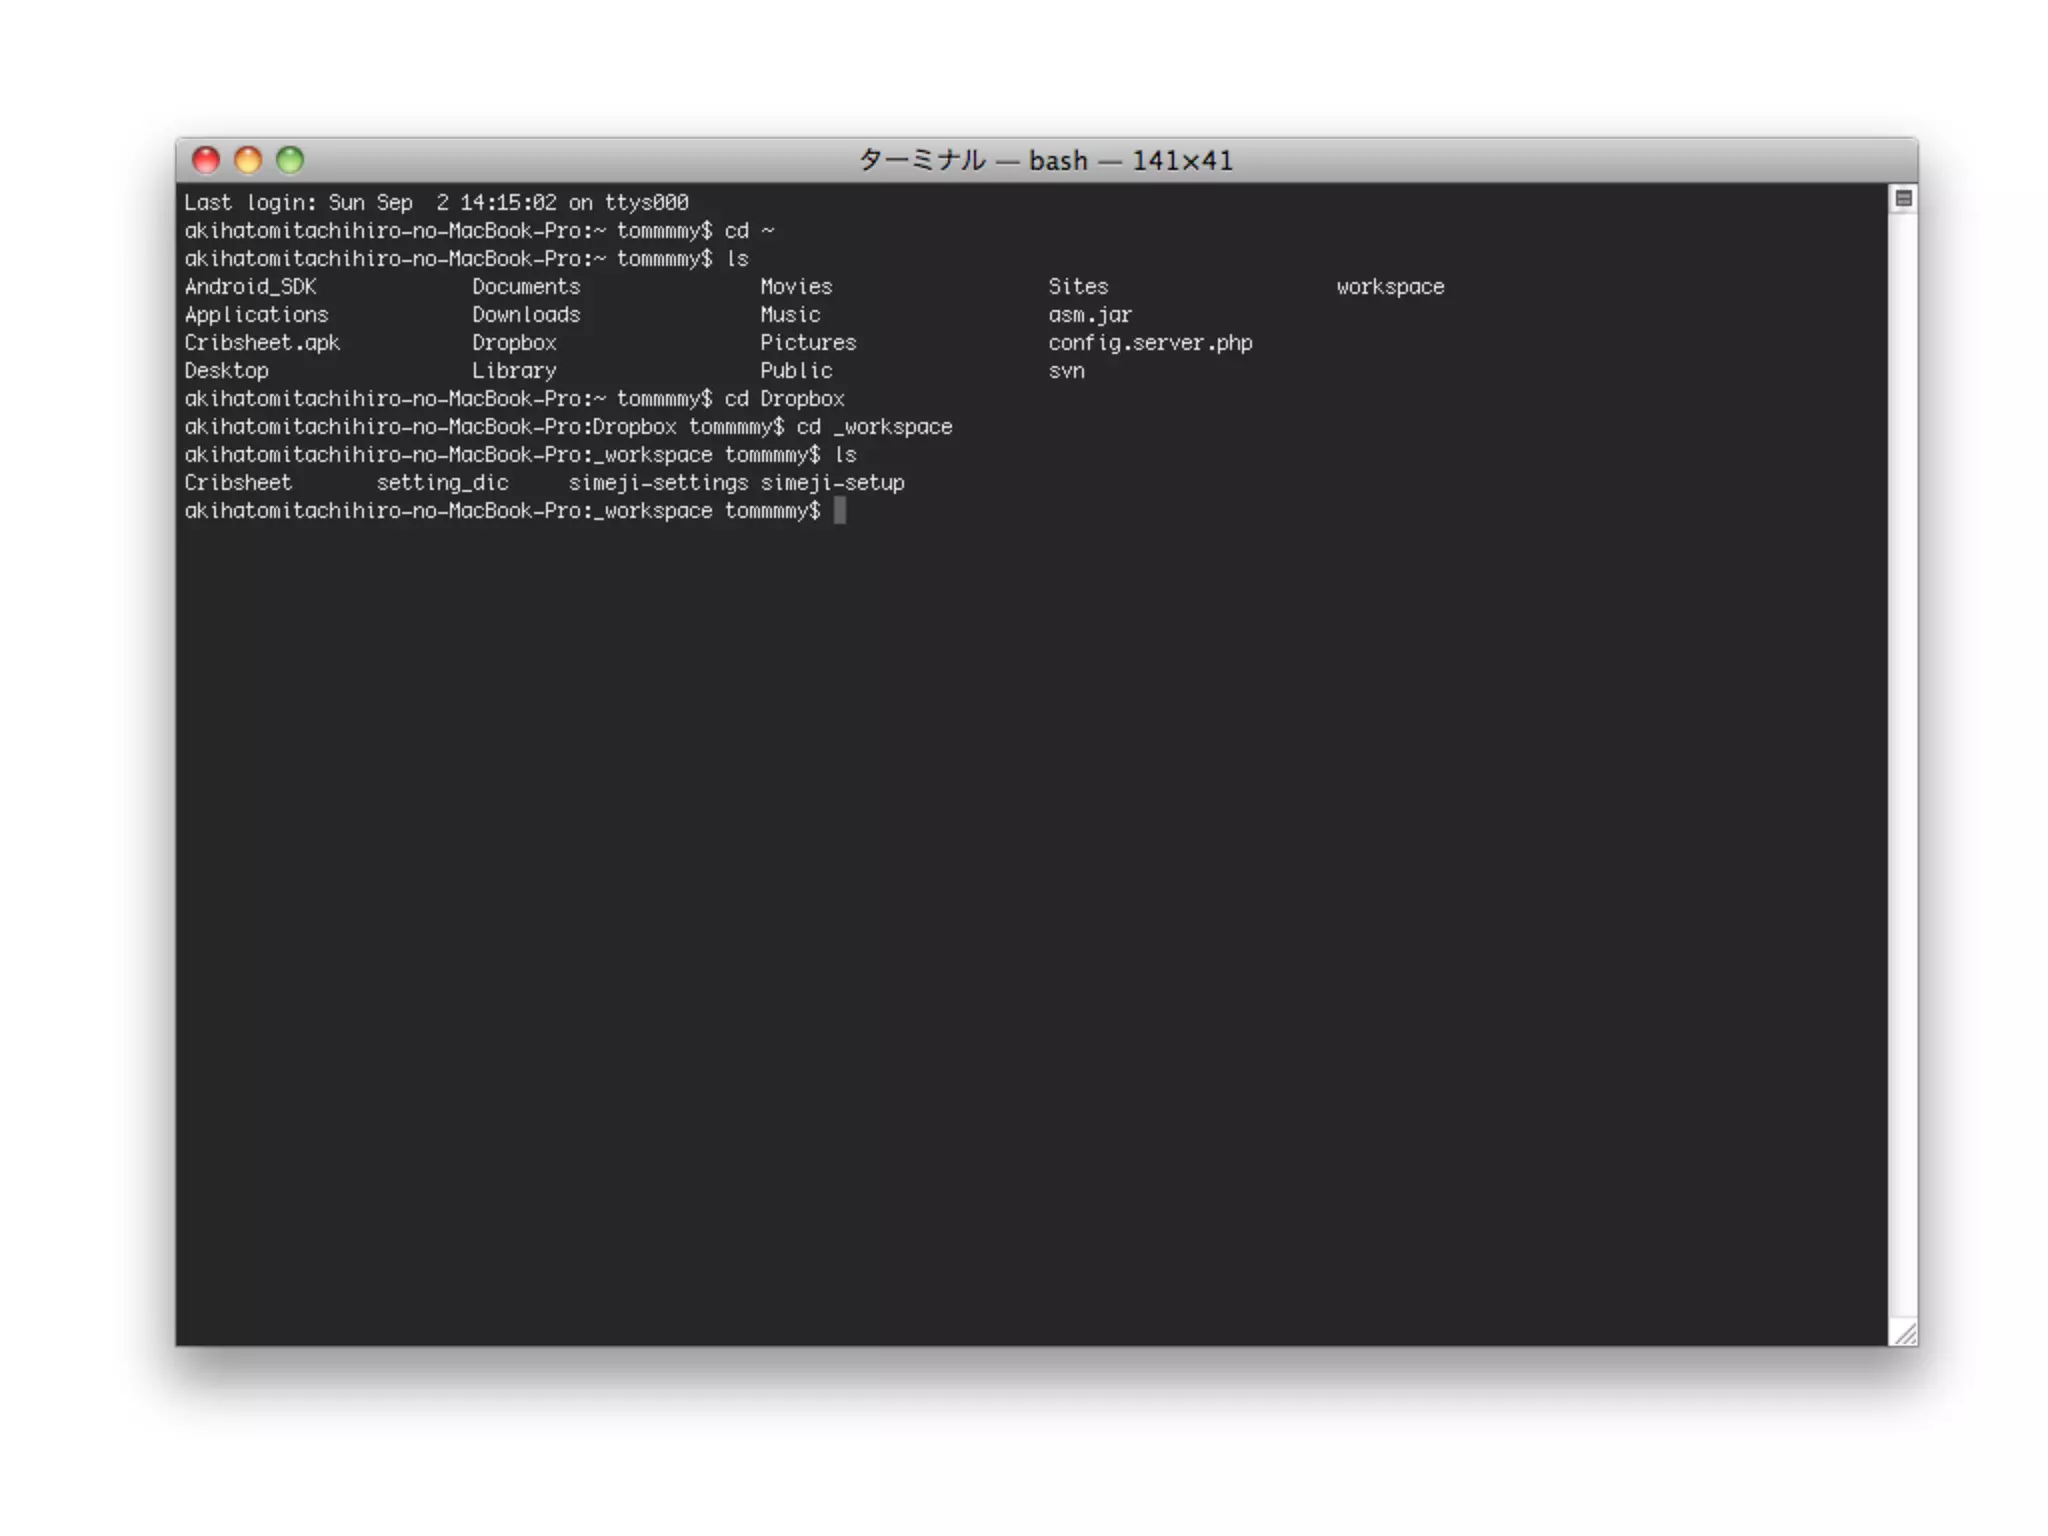Click the cd _workspace command text

point(874,427)
